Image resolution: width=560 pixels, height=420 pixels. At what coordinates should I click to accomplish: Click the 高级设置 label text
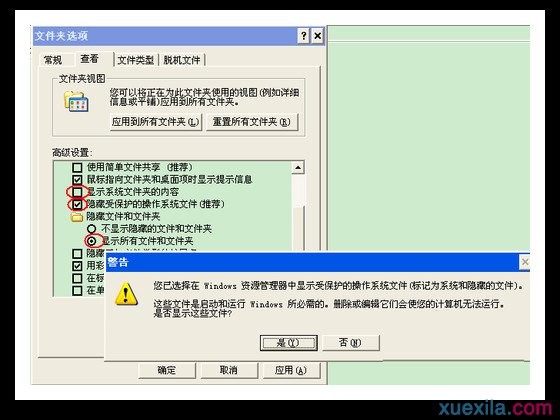tap(72, 153)
